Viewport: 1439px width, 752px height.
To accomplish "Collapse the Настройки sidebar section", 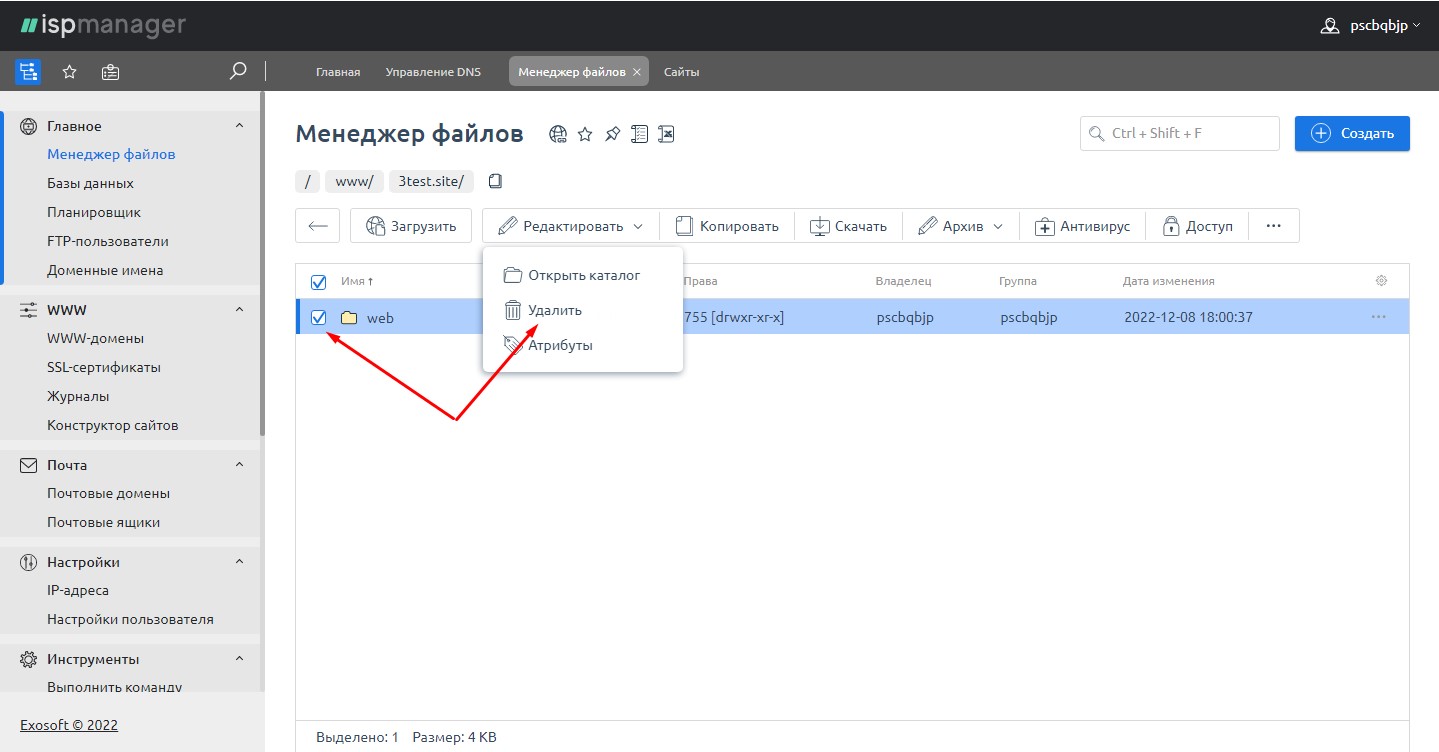I will pos(239,562).
